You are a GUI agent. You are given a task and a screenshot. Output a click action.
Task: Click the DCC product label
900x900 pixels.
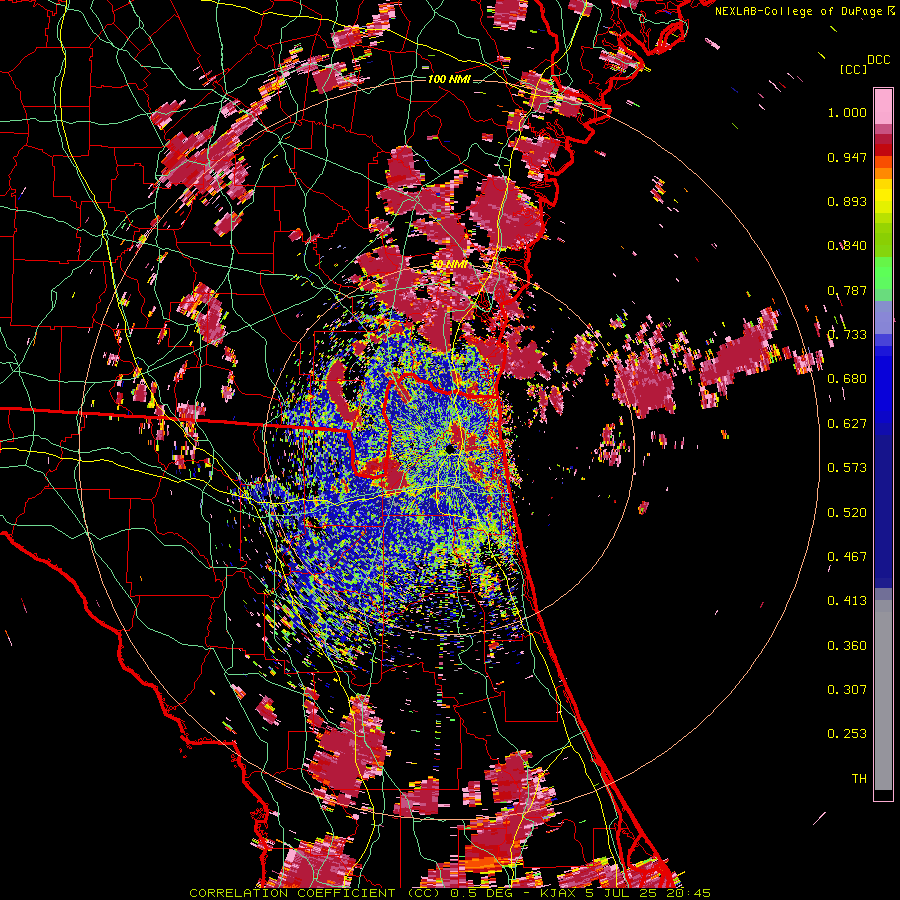[x=879, y=60]
